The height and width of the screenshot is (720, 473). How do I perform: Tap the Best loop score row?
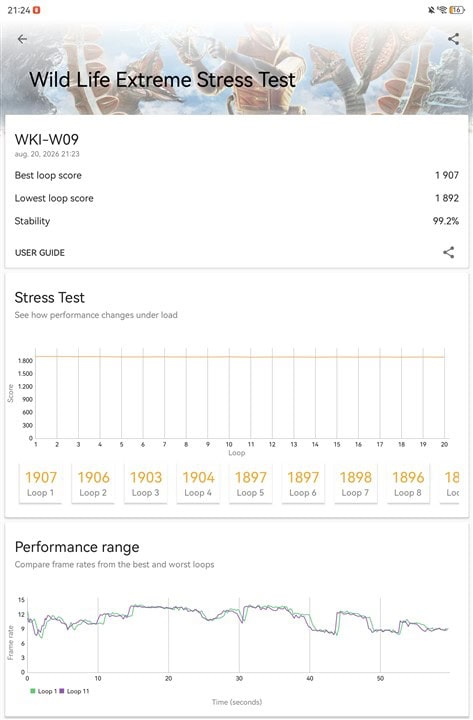click(x=236, y=175)
